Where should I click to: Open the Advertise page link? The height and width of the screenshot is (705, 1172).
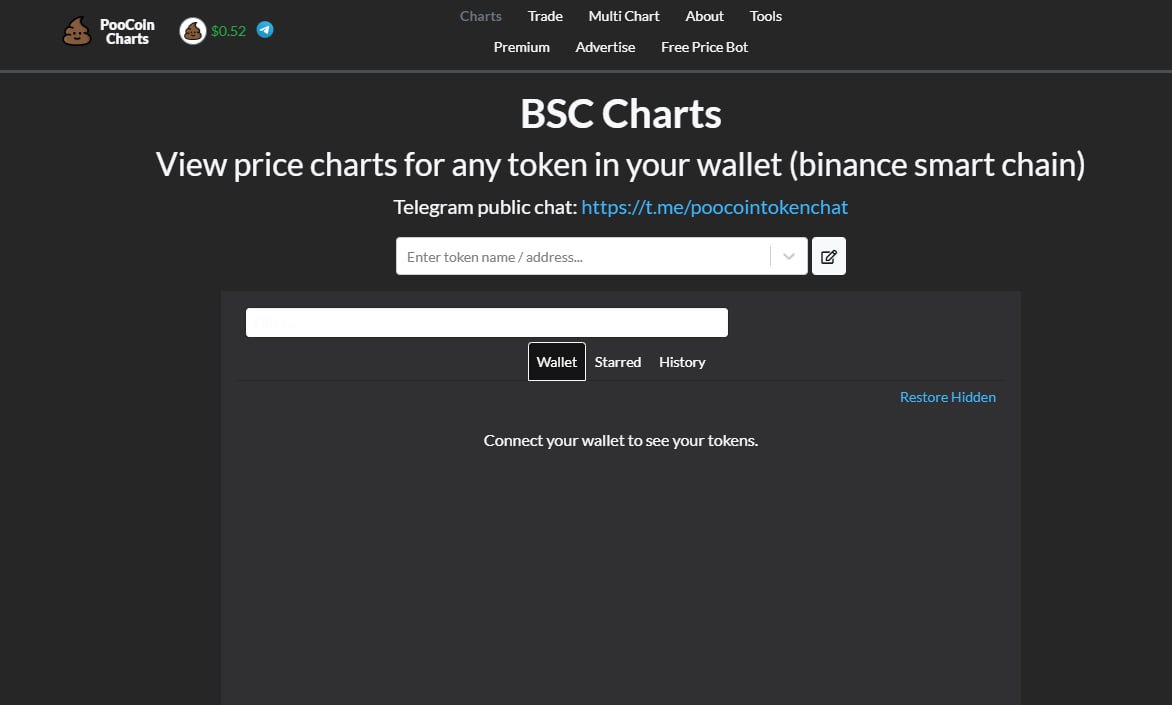605,47
